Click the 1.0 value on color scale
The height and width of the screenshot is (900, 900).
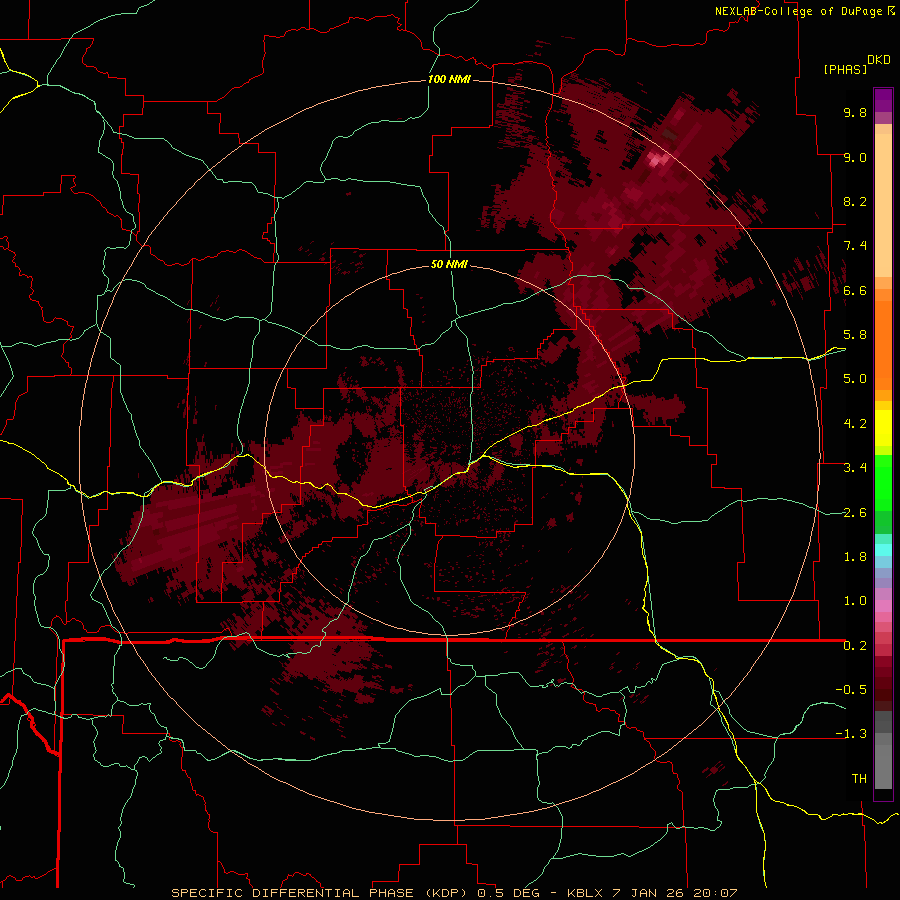pos(855,601)
